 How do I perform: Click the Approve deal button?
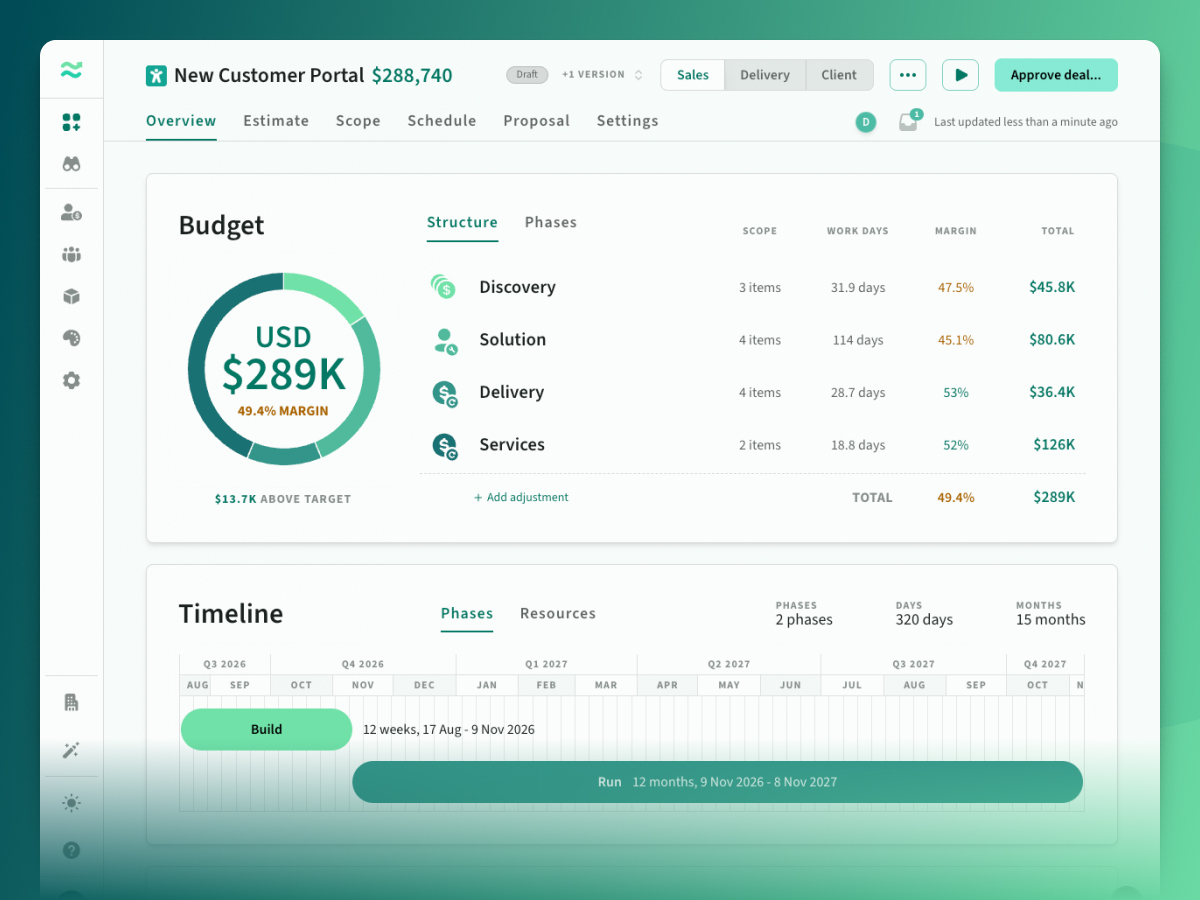(1056, 75)
